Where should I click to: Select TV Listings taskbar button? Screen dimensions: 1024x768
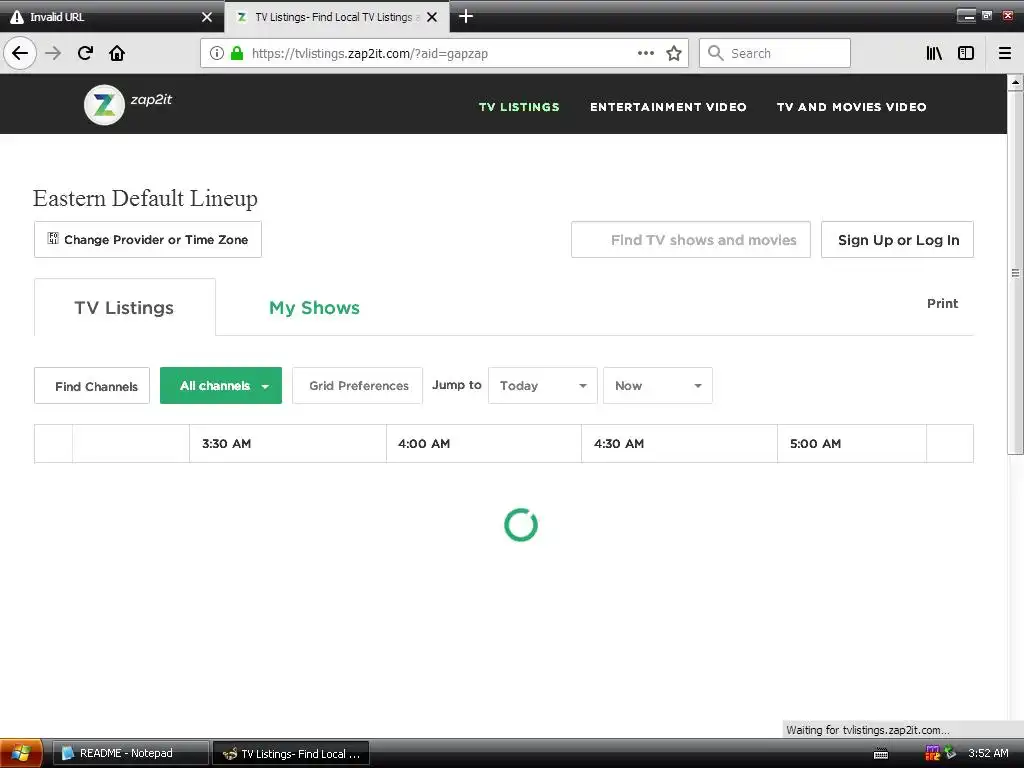[291, 754]
